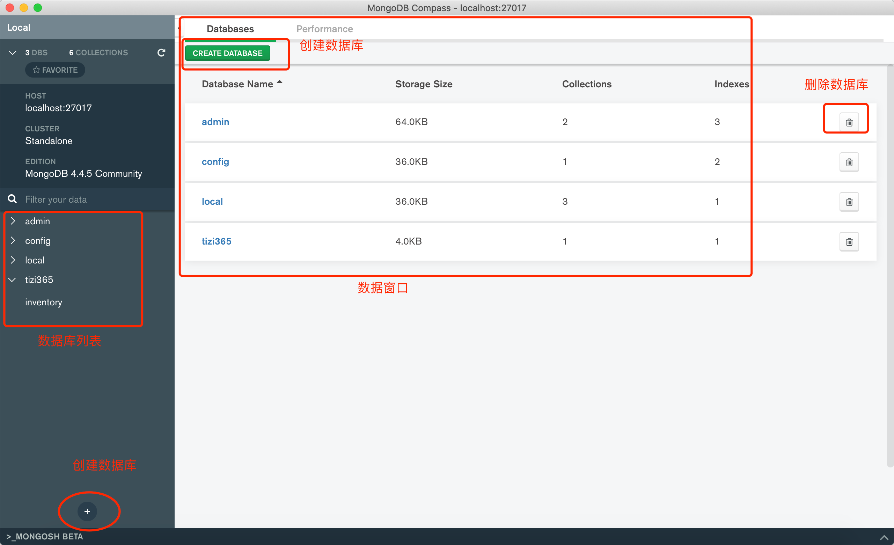
Task: Add connection to favorites
Action: (55, 70)
